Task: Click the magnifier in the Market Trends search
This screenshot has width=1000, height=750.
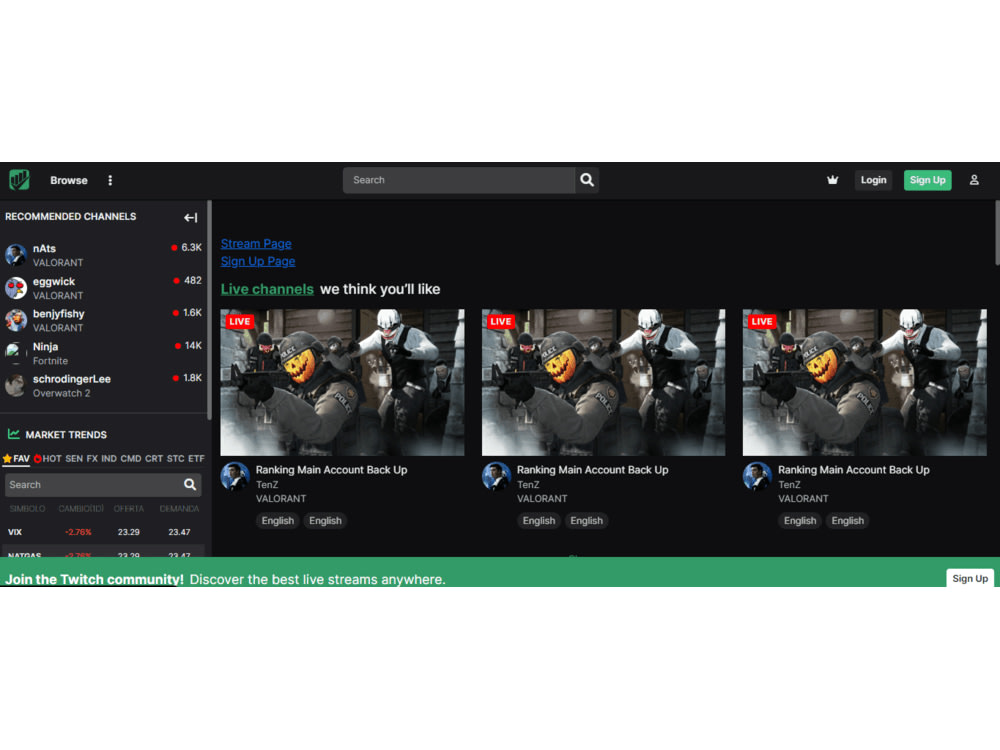Action: coord(189,485)
